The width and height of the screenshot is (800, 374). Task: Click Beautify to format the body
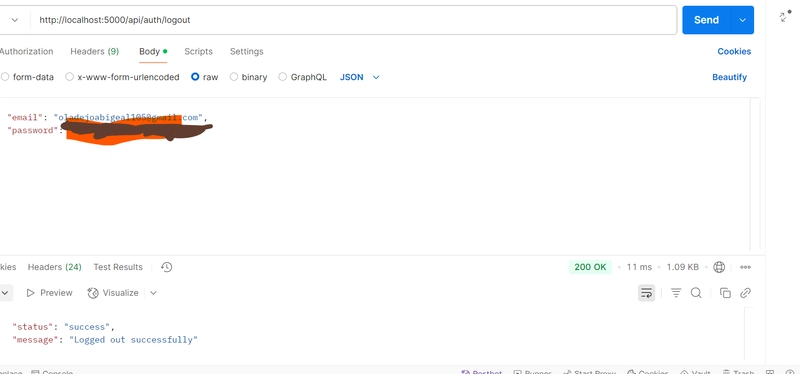(x=730, y=77)
